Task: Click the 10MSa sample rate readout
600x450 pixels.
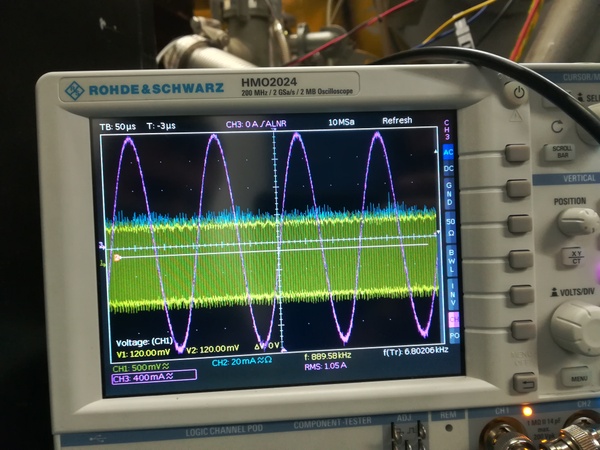Action: [x=341, y=122]
